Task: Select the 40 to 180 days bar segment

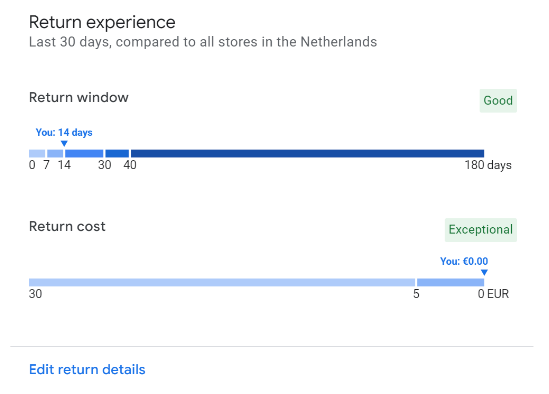Action: [307, 153]
